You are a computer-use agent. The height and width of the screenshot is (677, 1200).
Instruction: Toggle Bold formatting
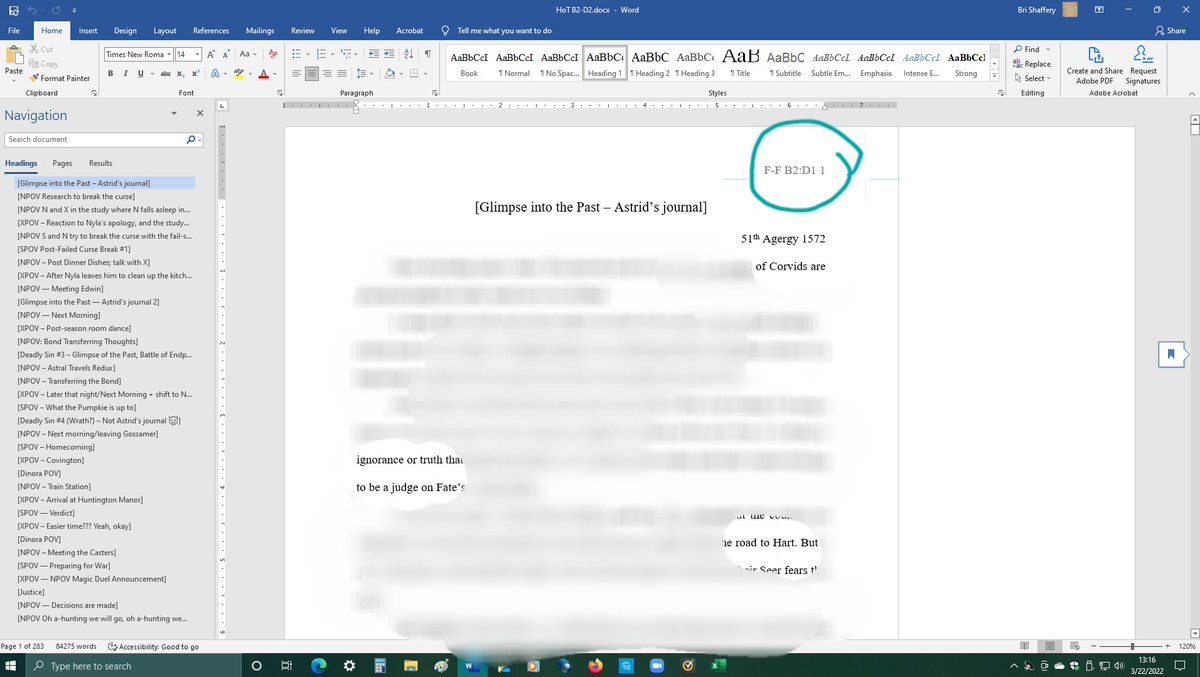pos(110,74)
